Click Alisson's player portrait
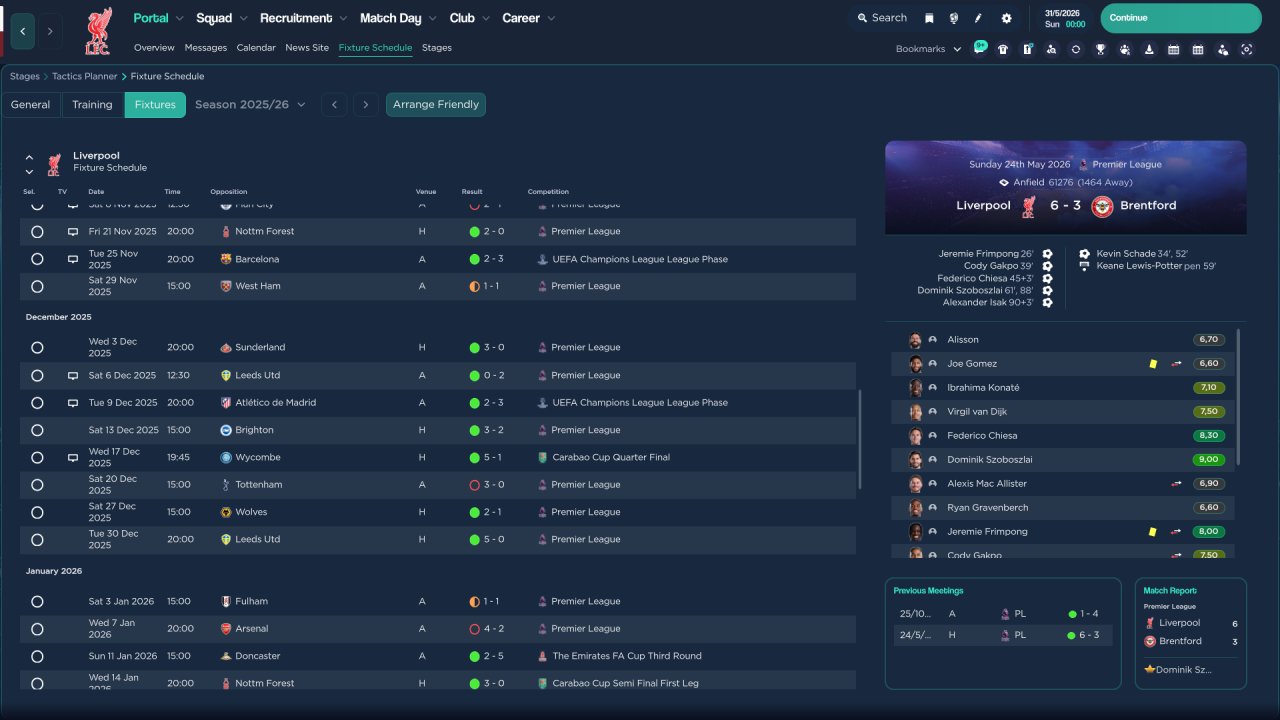The height and width of the screenshot is (720, 1280). 915,340
